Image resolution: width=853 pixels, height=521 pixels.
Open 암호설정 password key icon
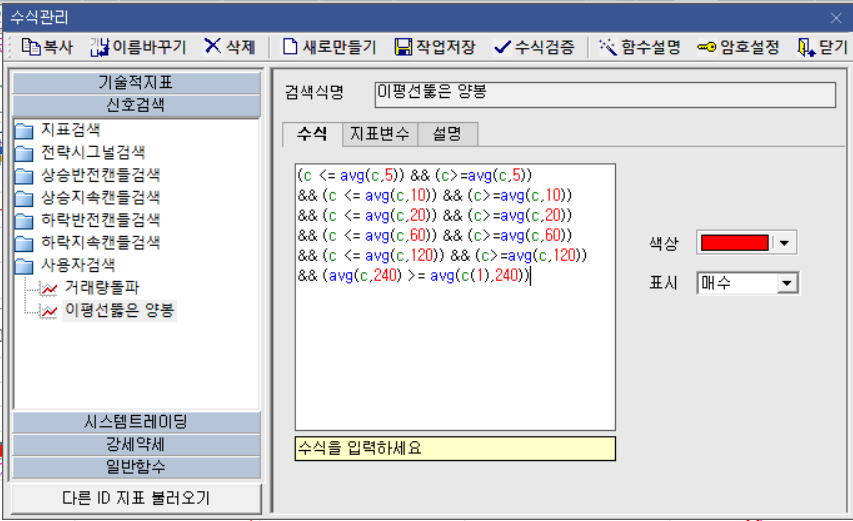[x=705, y=47]
